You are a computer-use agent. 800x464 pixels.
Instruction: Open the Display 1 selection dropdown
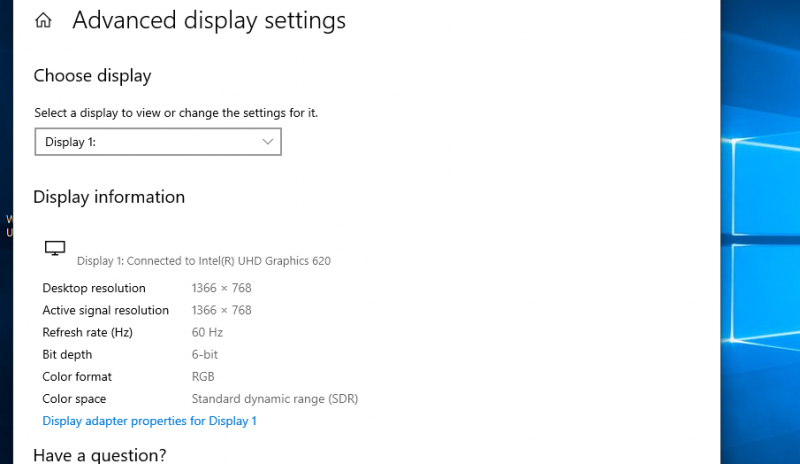[x=158, y=142]
